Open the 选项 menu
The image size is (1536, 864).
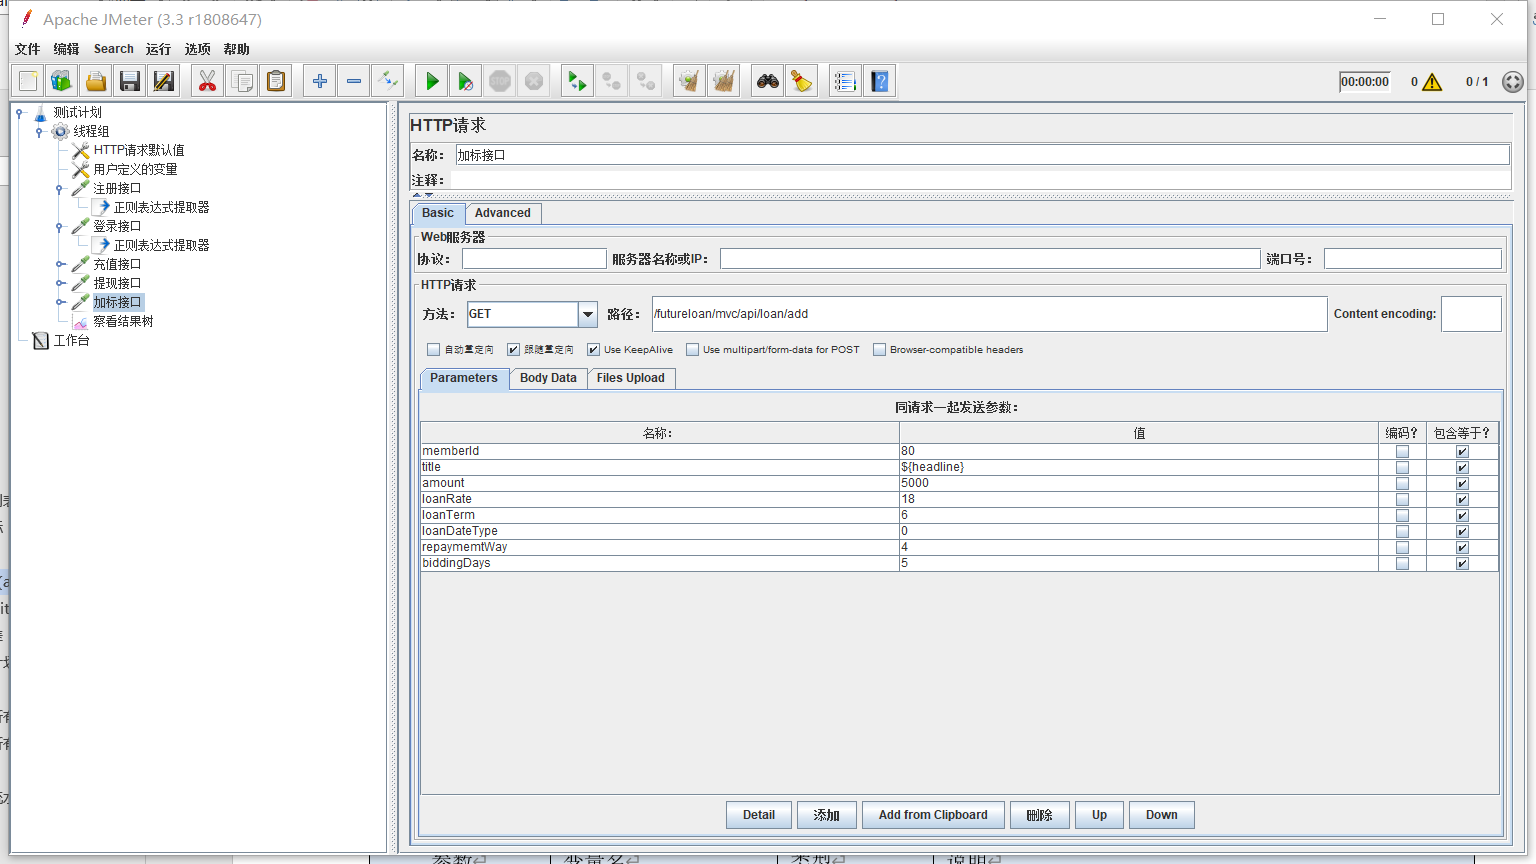pyautogui.click(x=198, y=49)
